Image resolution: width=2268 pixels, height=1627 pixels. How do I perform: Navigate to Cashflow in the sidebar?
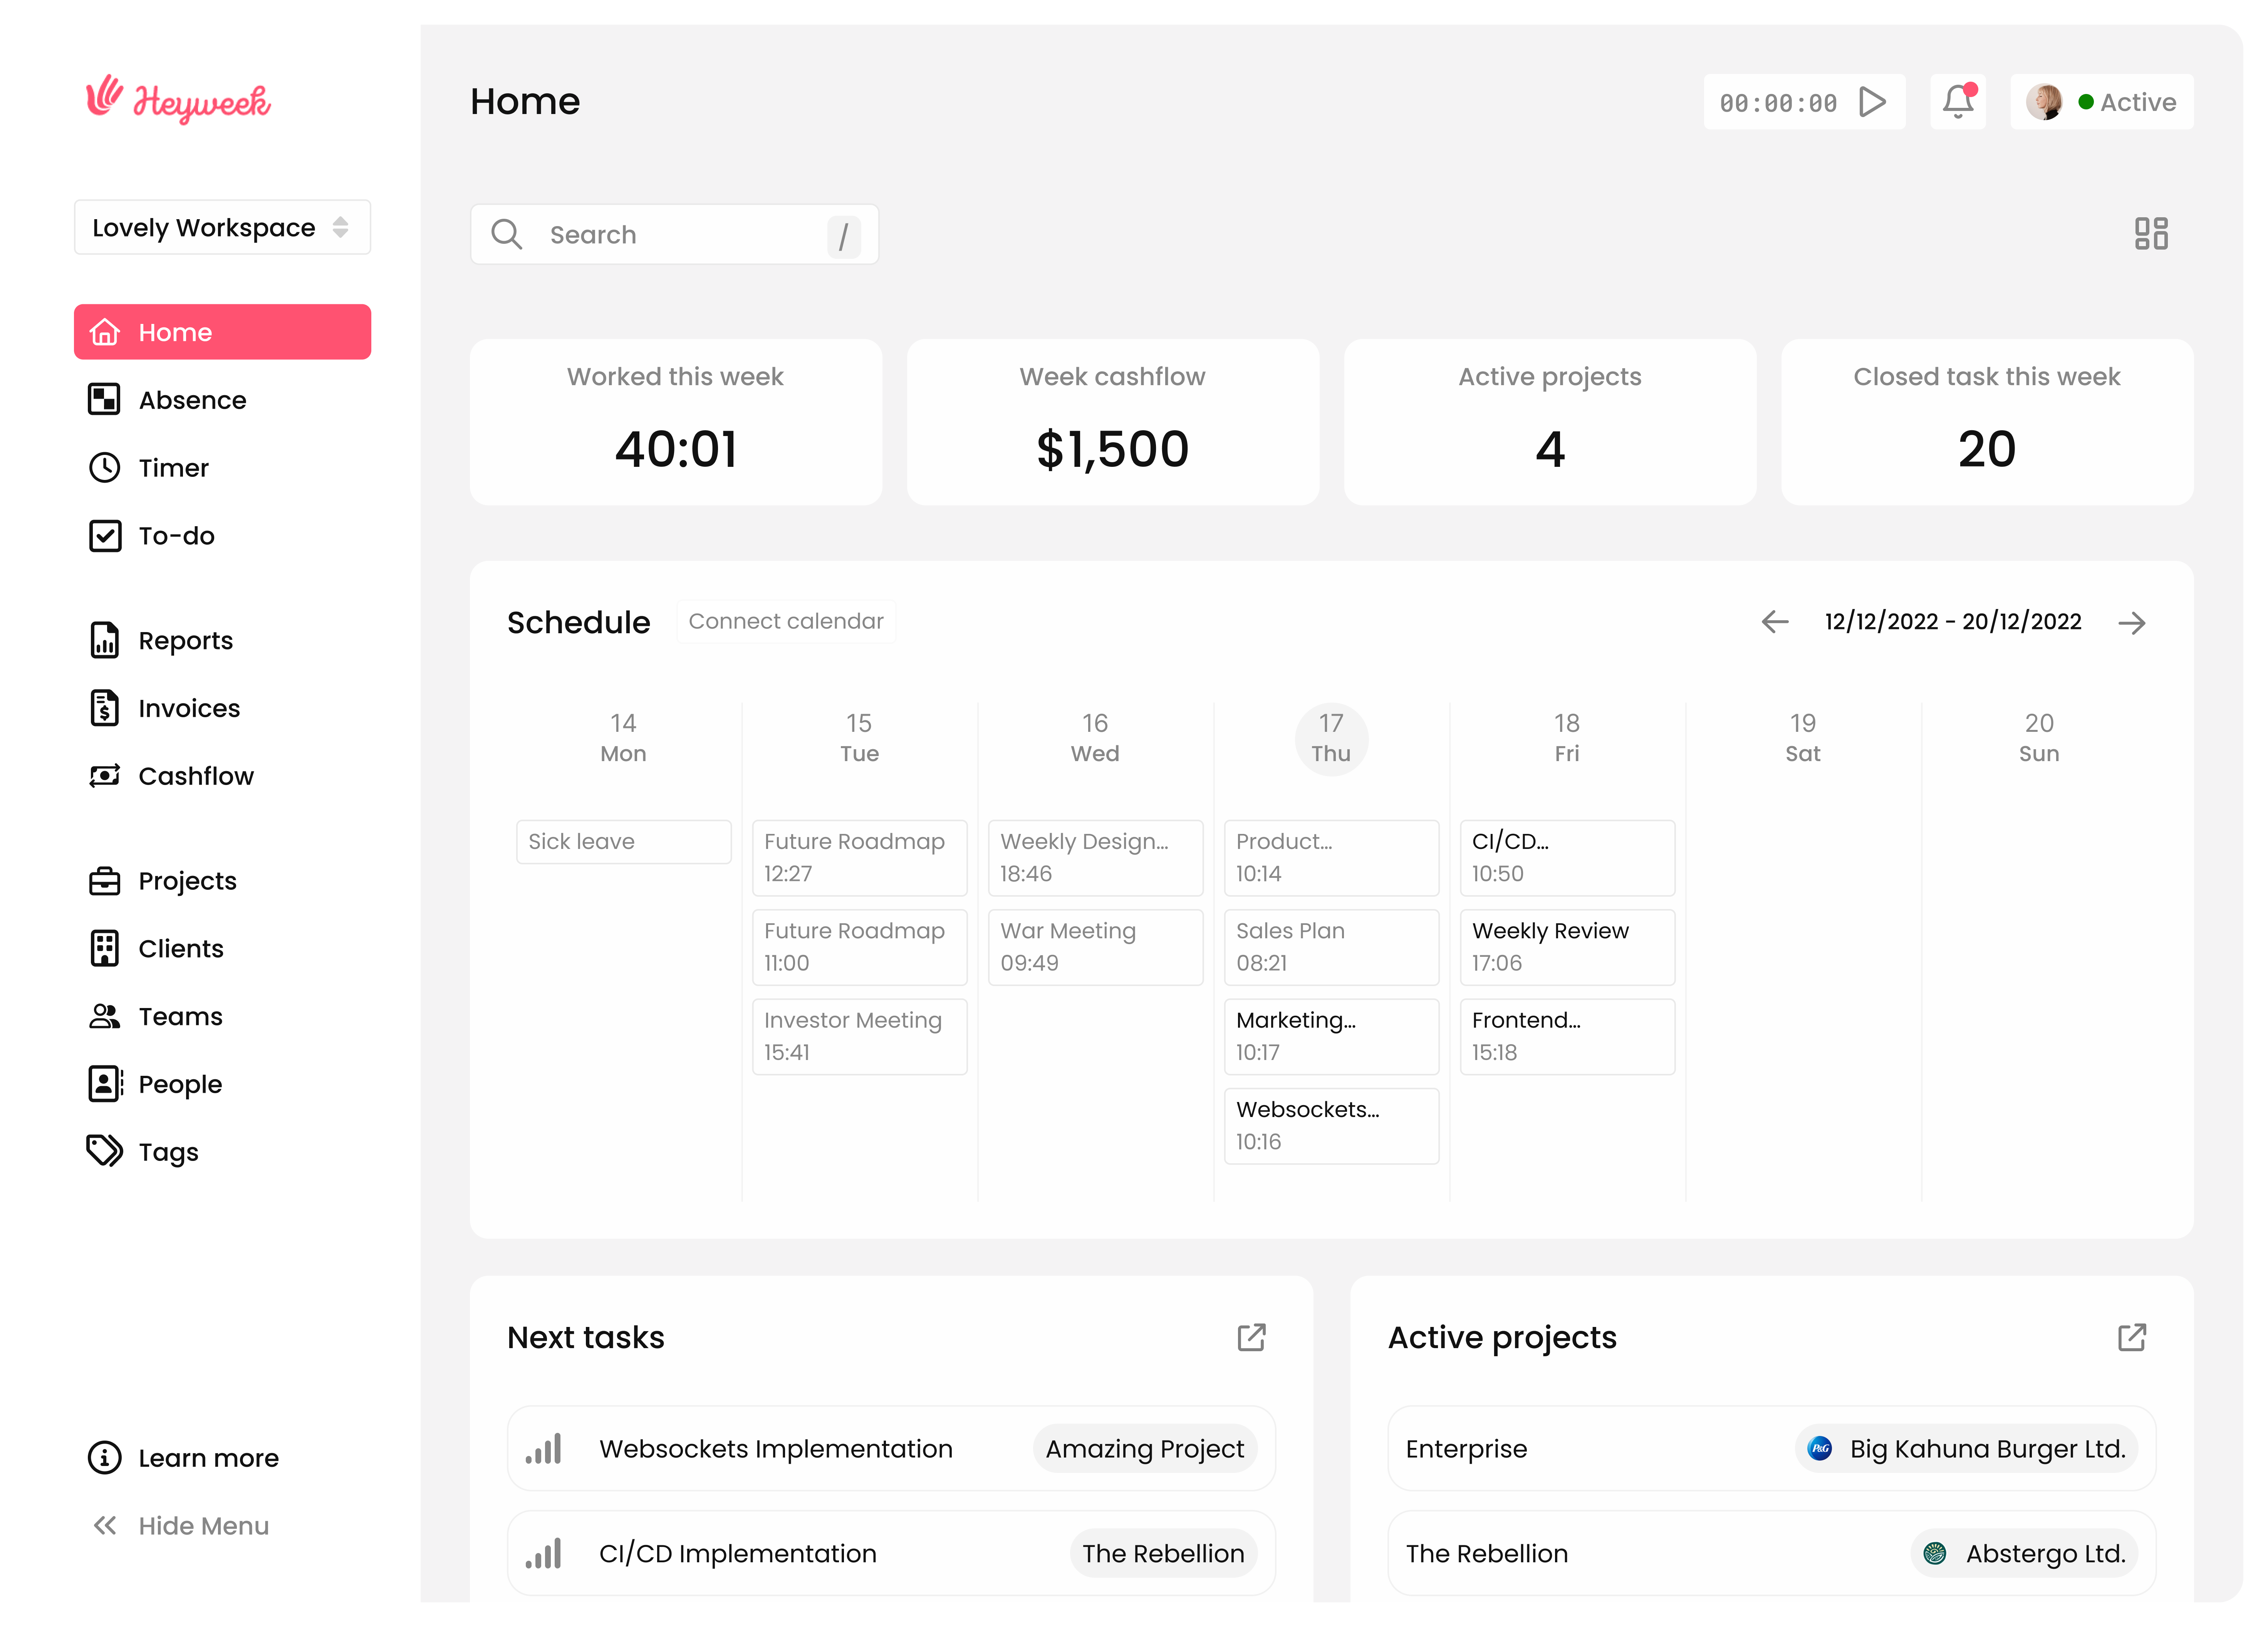(196, 776)
